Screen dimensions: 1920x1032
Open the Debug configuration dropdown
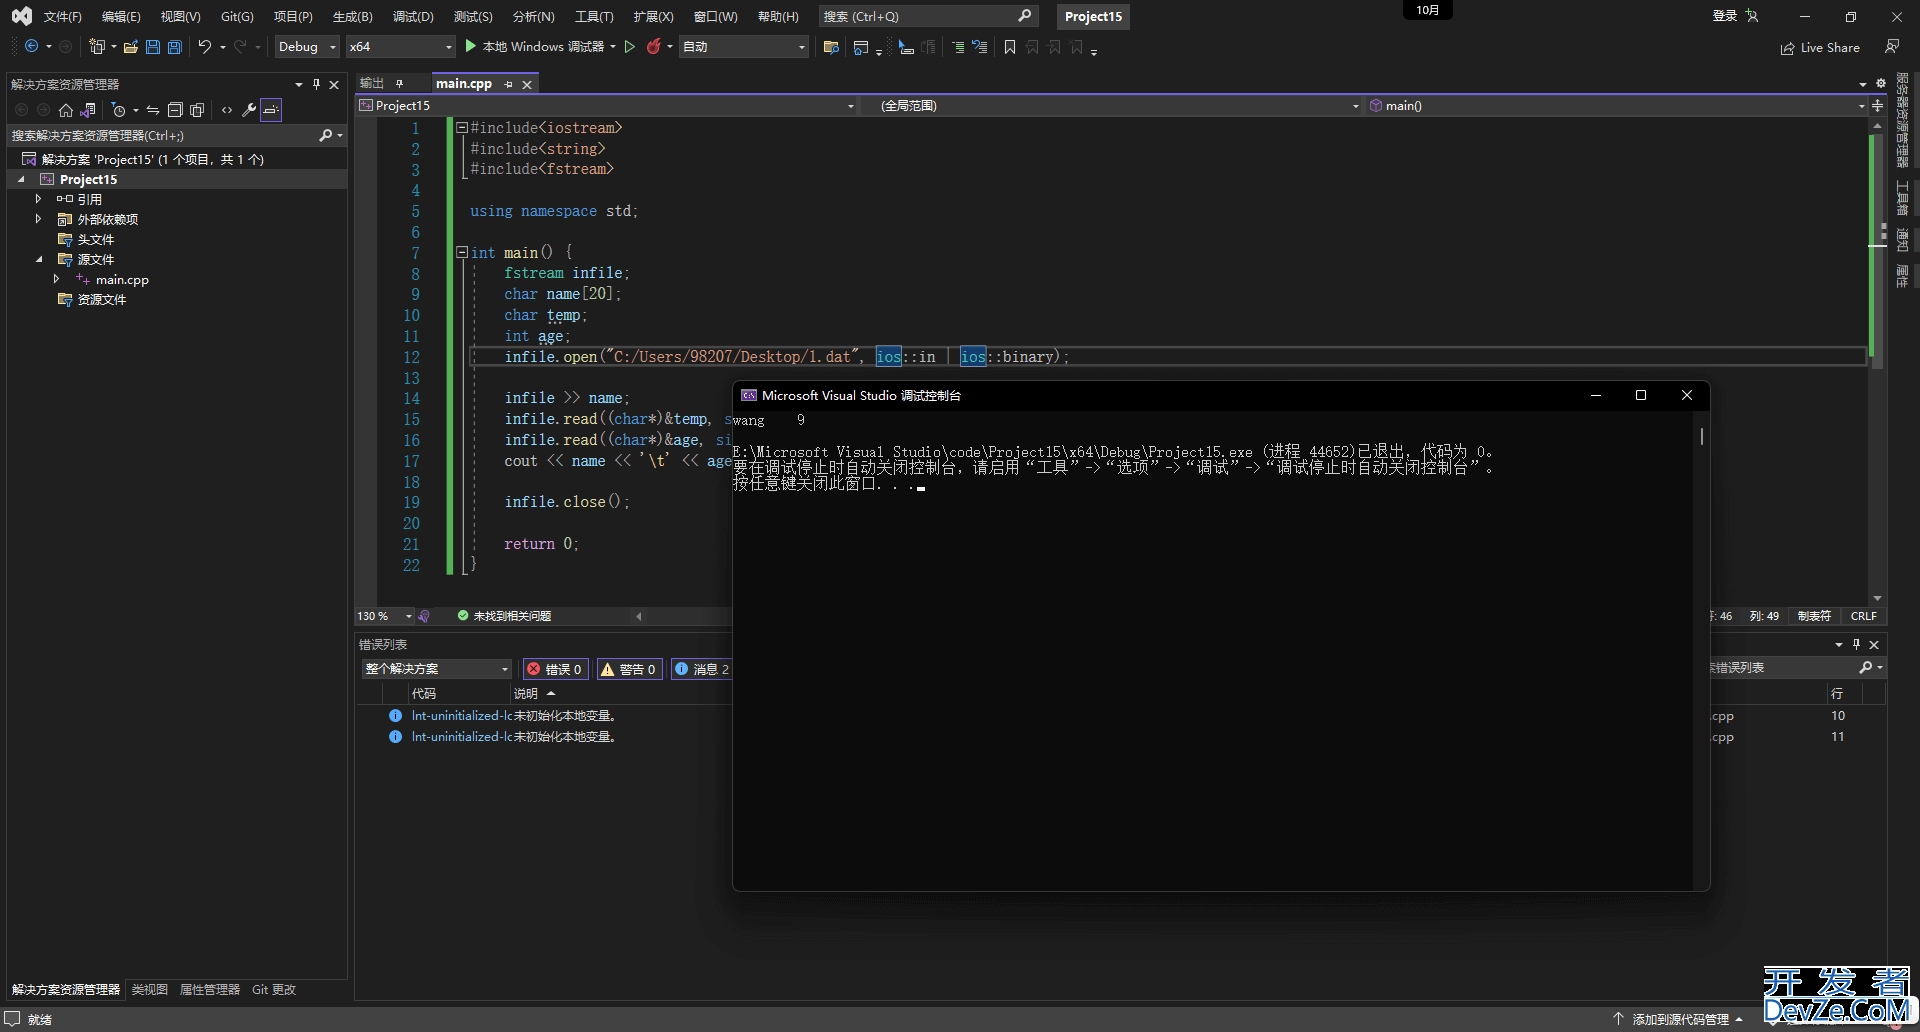pyautogui.click(x=307, y=47)
